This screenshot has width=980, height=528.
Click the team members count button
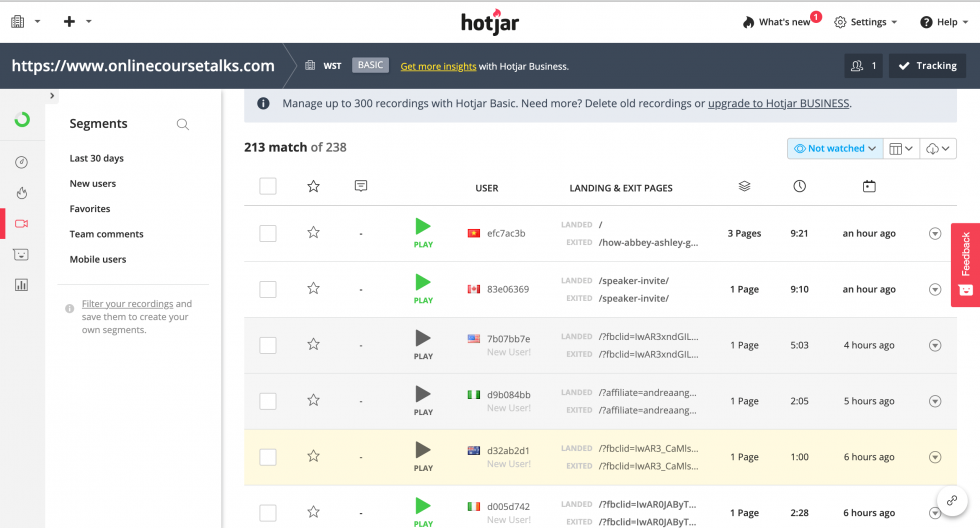click(863, 66)
